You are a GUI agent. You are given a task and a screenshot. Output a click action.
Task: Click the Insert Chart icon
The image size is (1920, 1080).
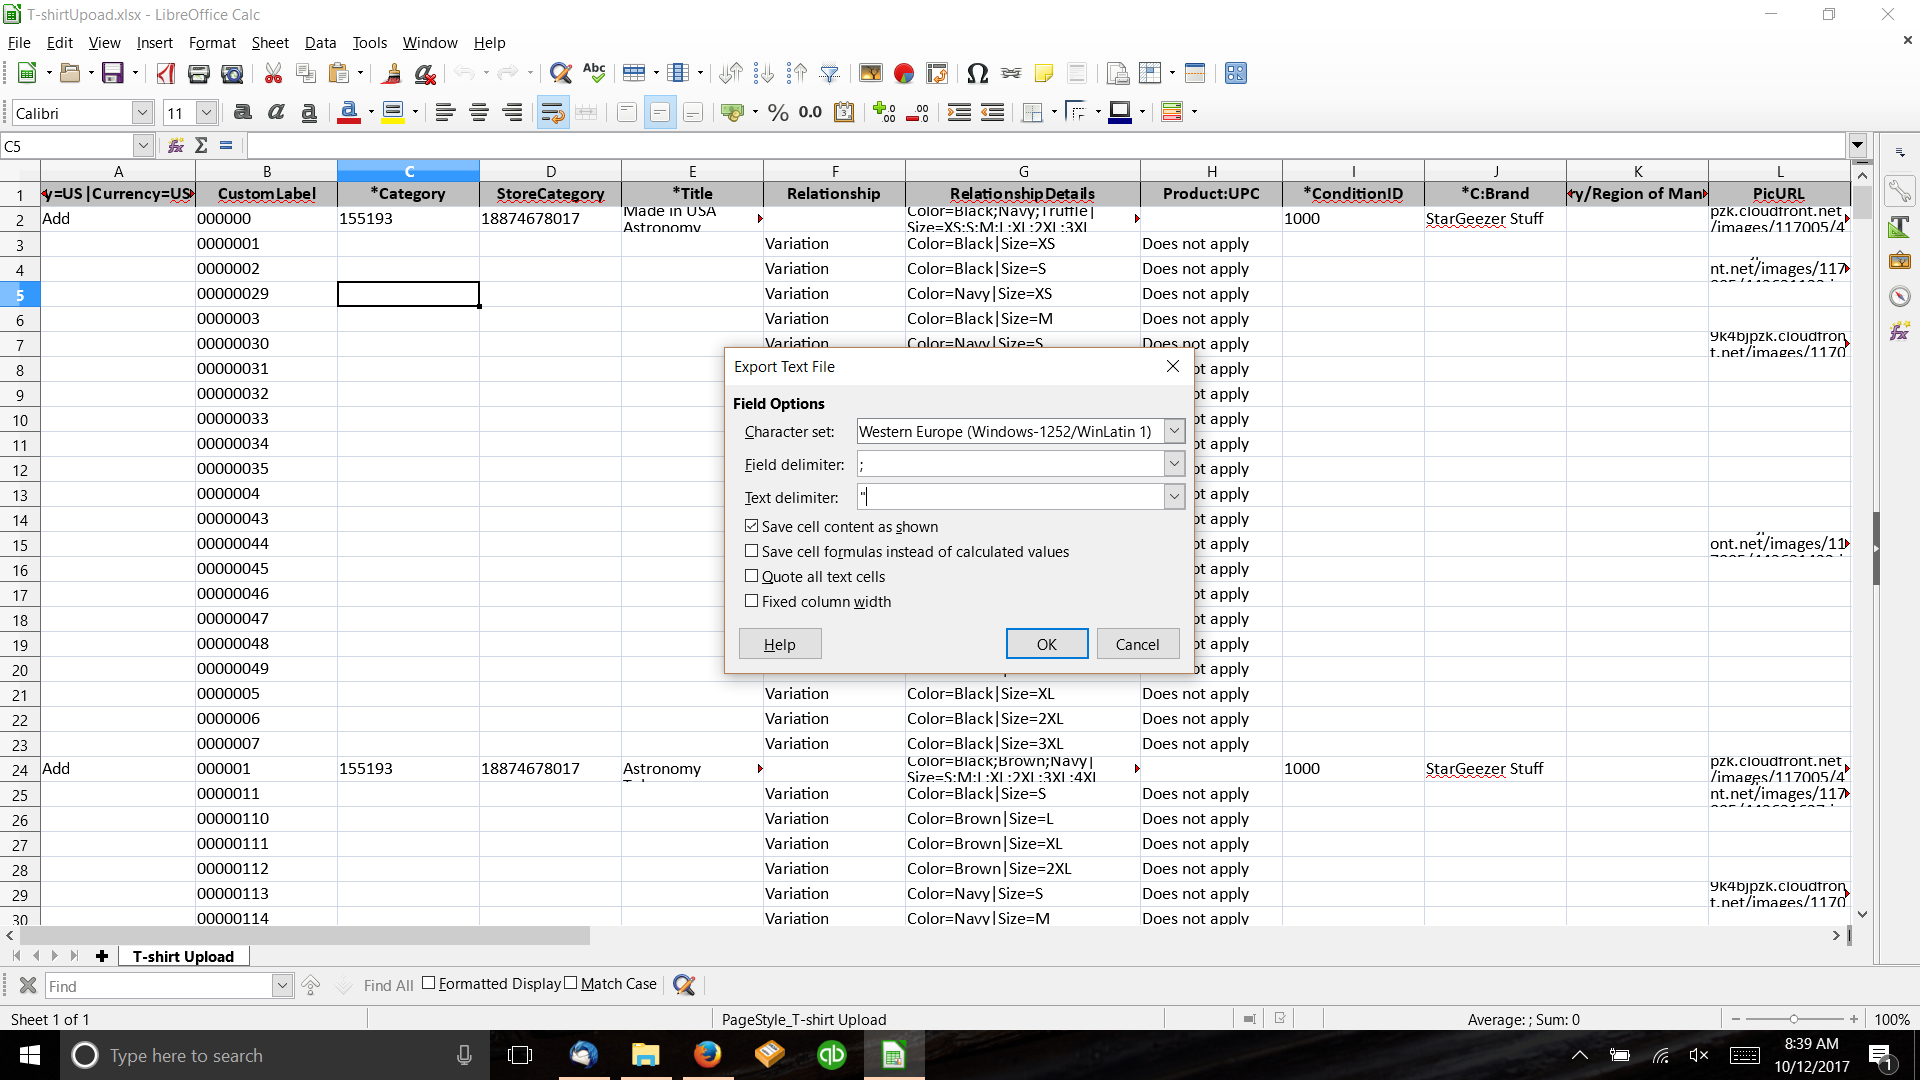904,73
